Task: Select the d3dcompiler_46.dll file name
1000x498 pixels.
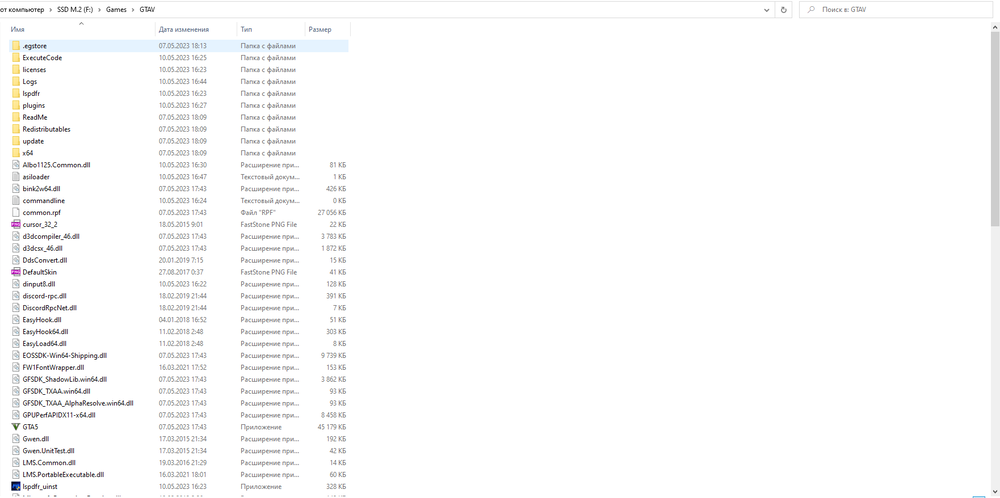Action: [50, 237]
